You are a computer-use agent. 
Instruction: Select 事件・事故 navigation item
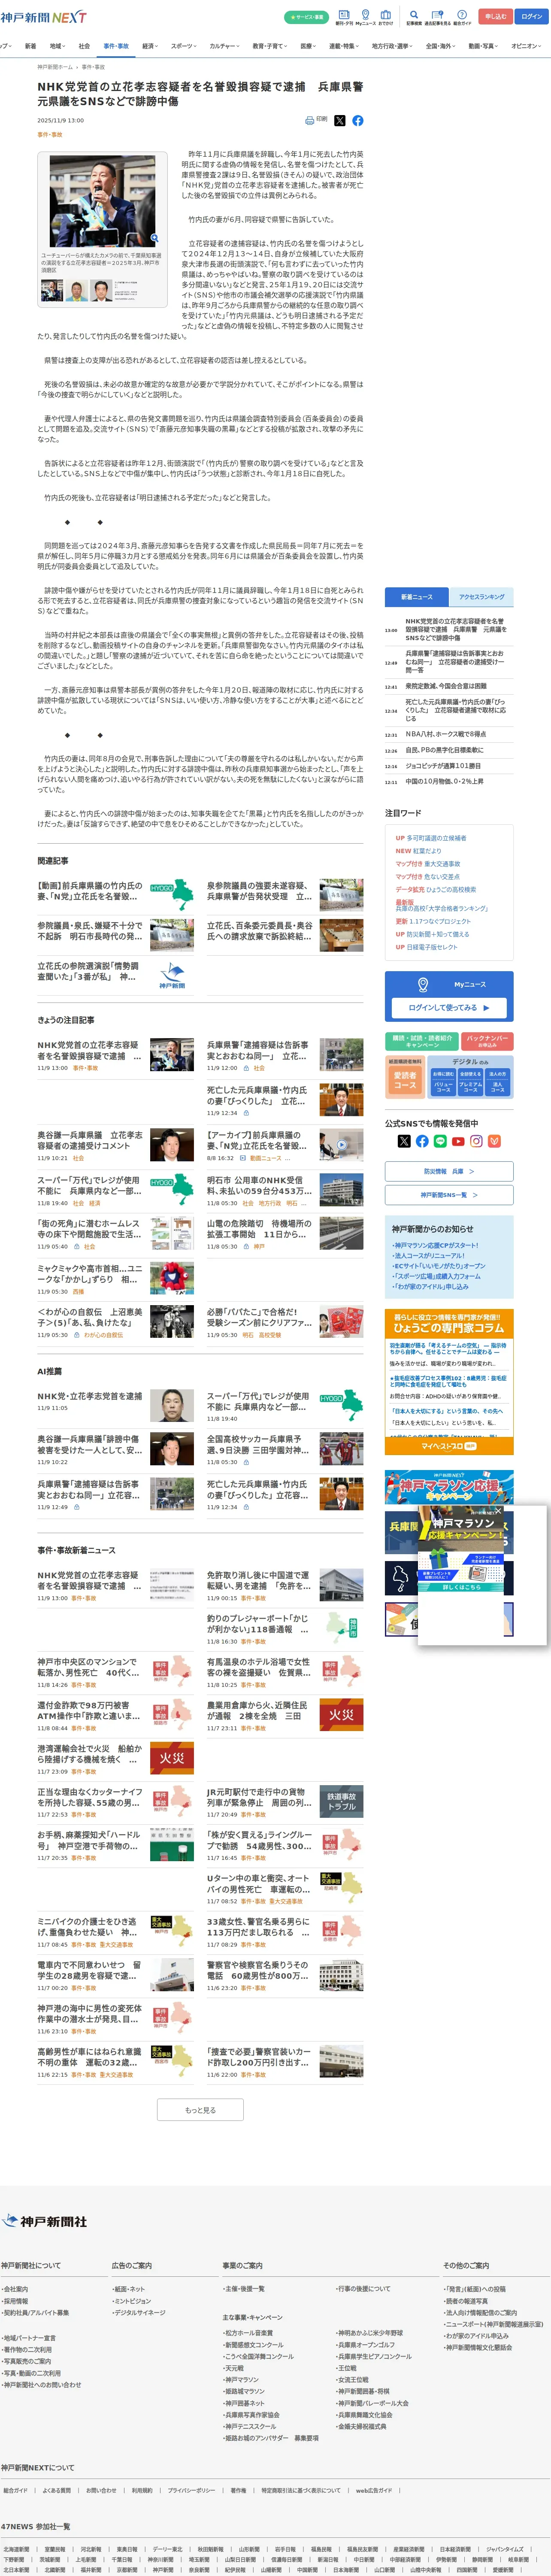[116, 46]
